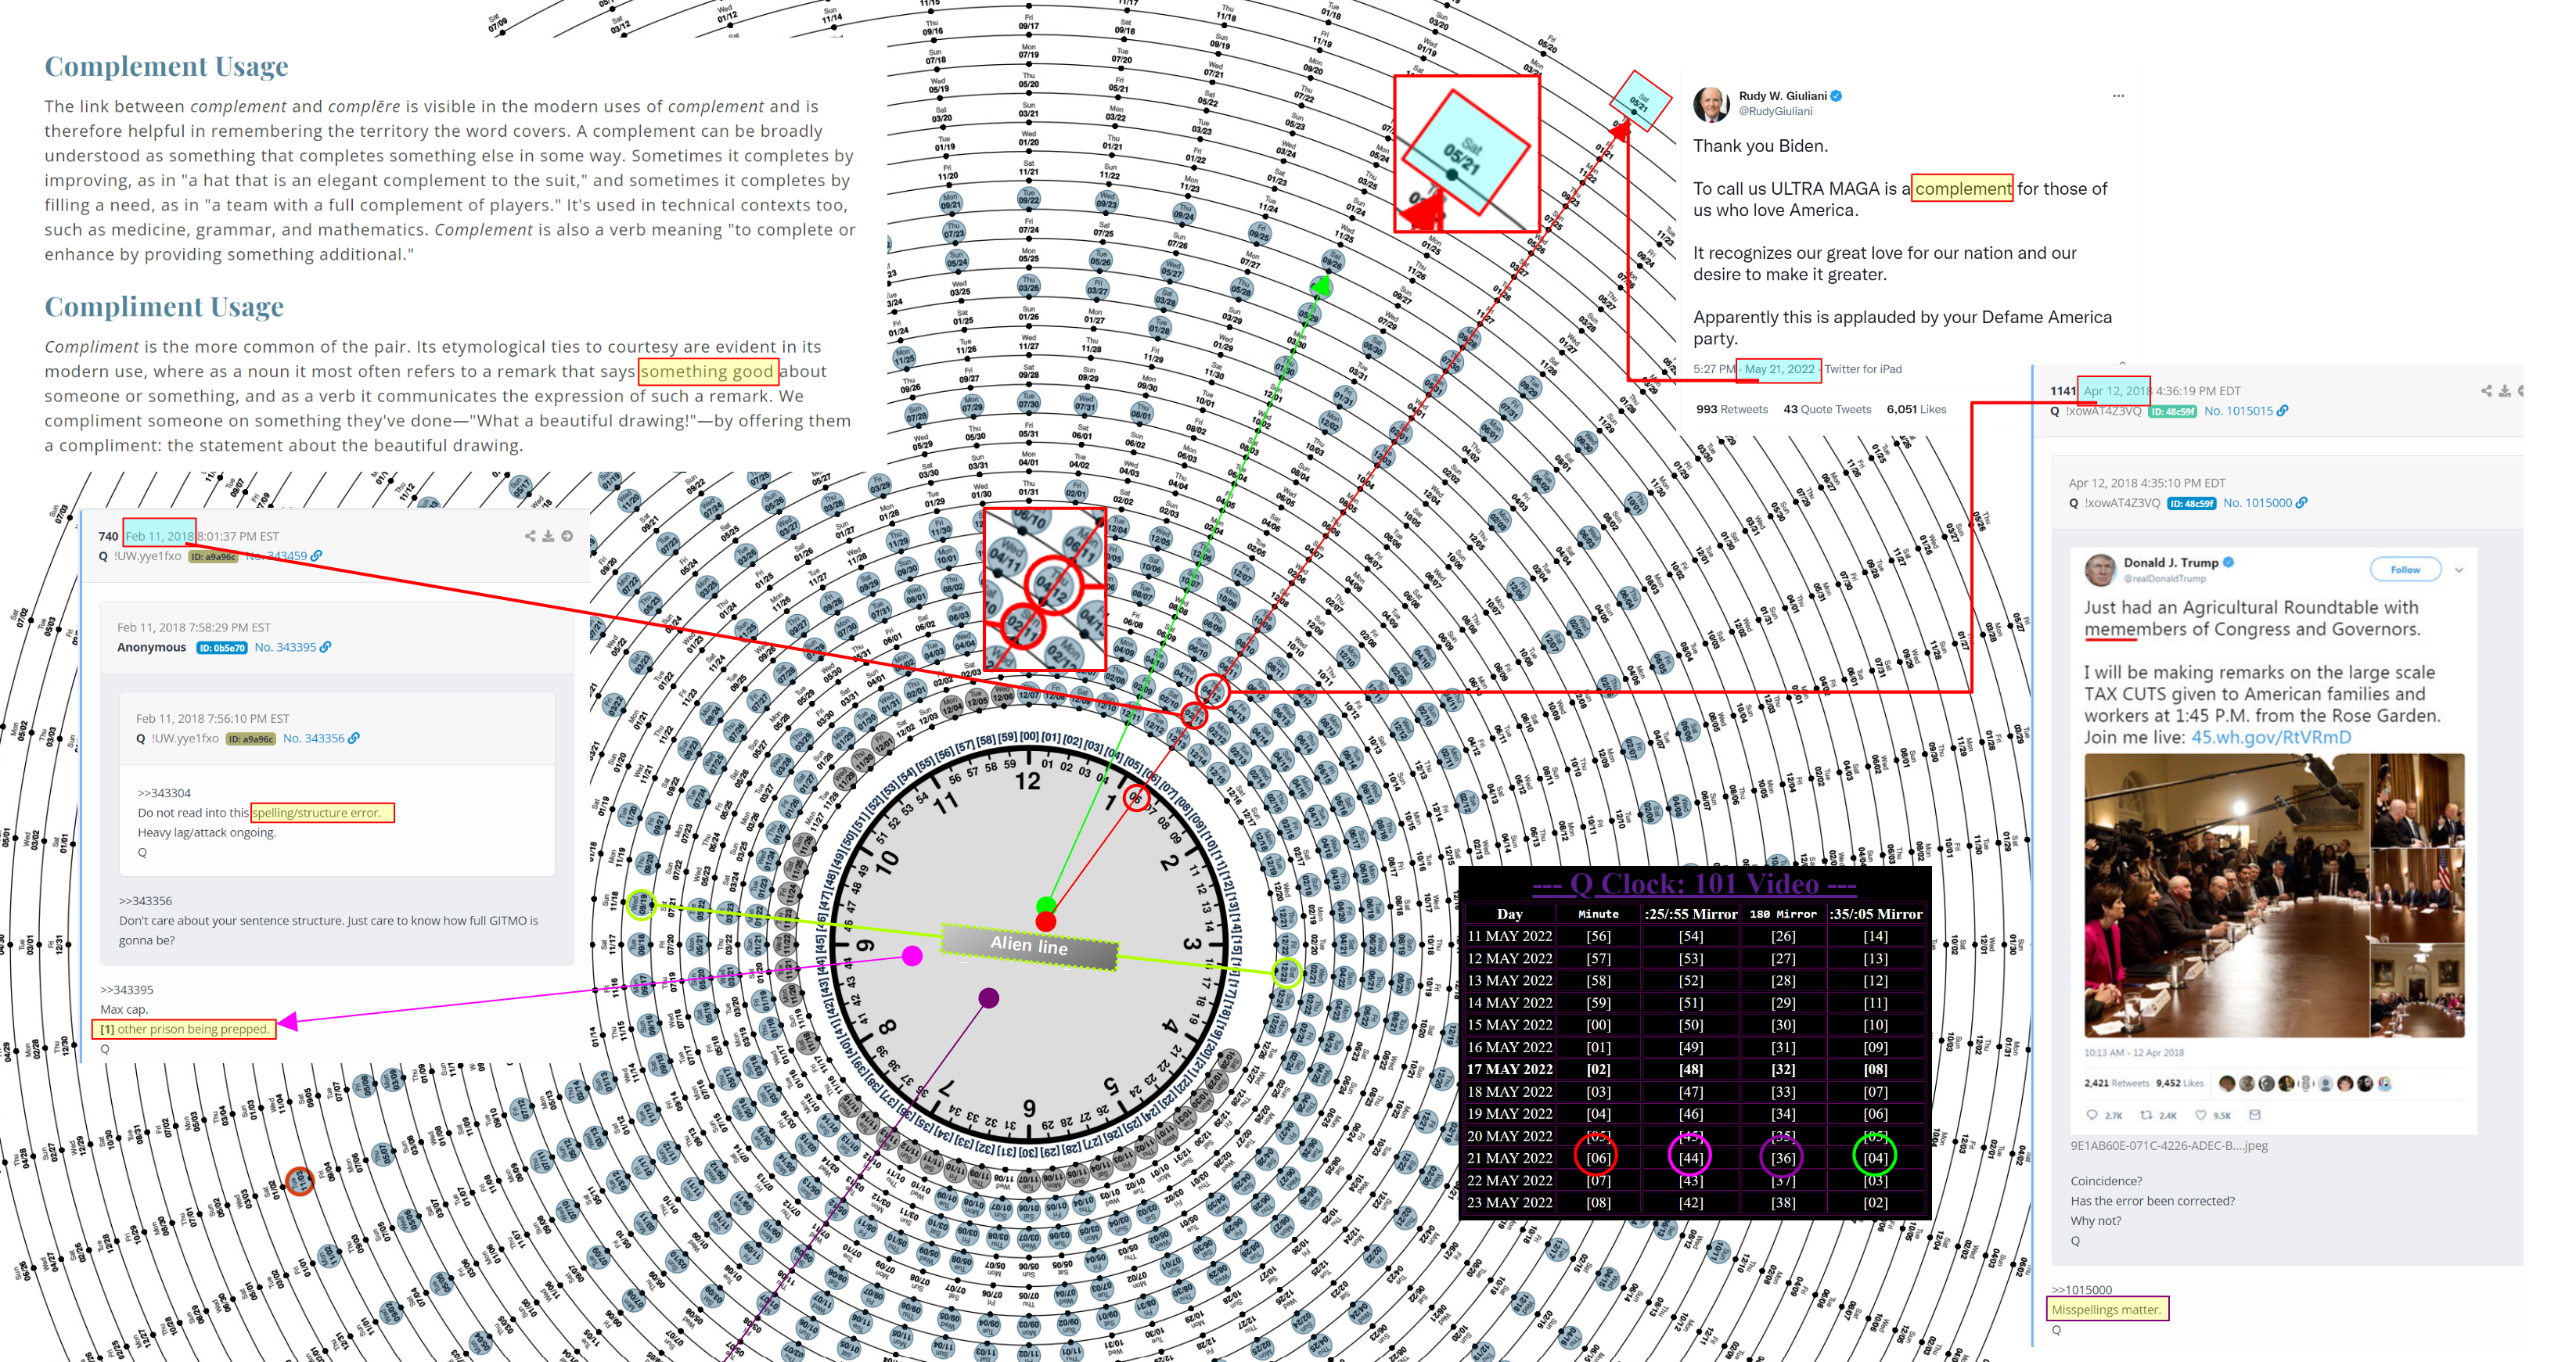The image size is (2576, 1362).
Task: Click the 6,051 Likes count
Action: [1916, 409]
